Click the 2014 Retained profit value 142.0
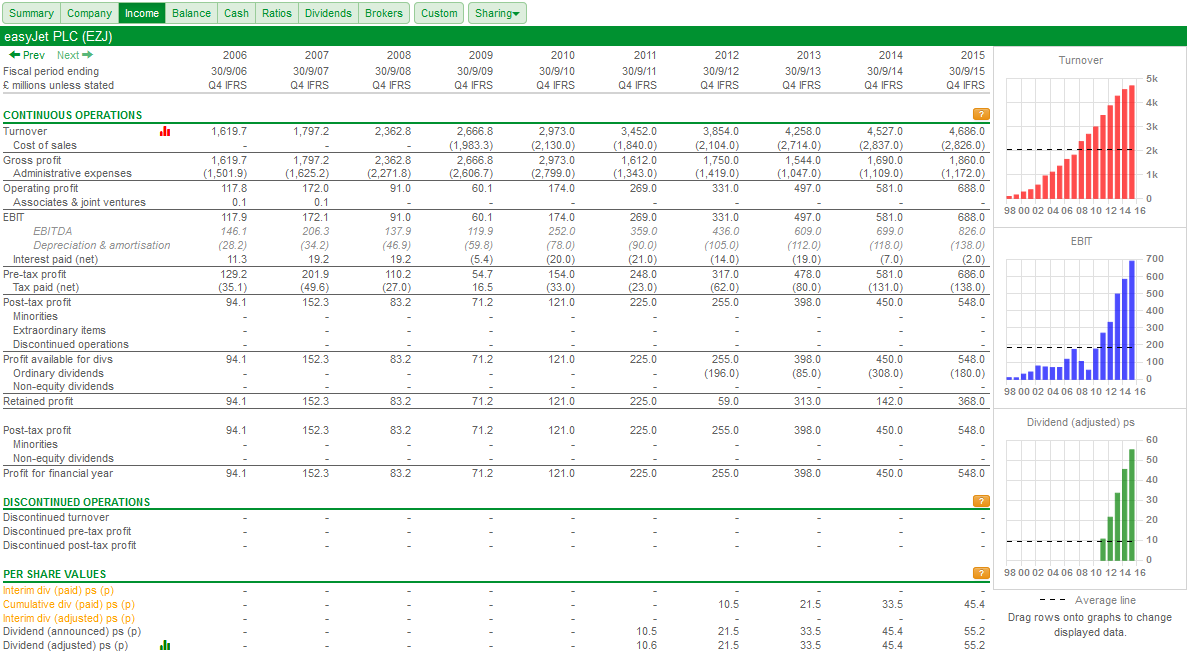The width and height of the screenshot is (1187, 652). tap(889, 401)
